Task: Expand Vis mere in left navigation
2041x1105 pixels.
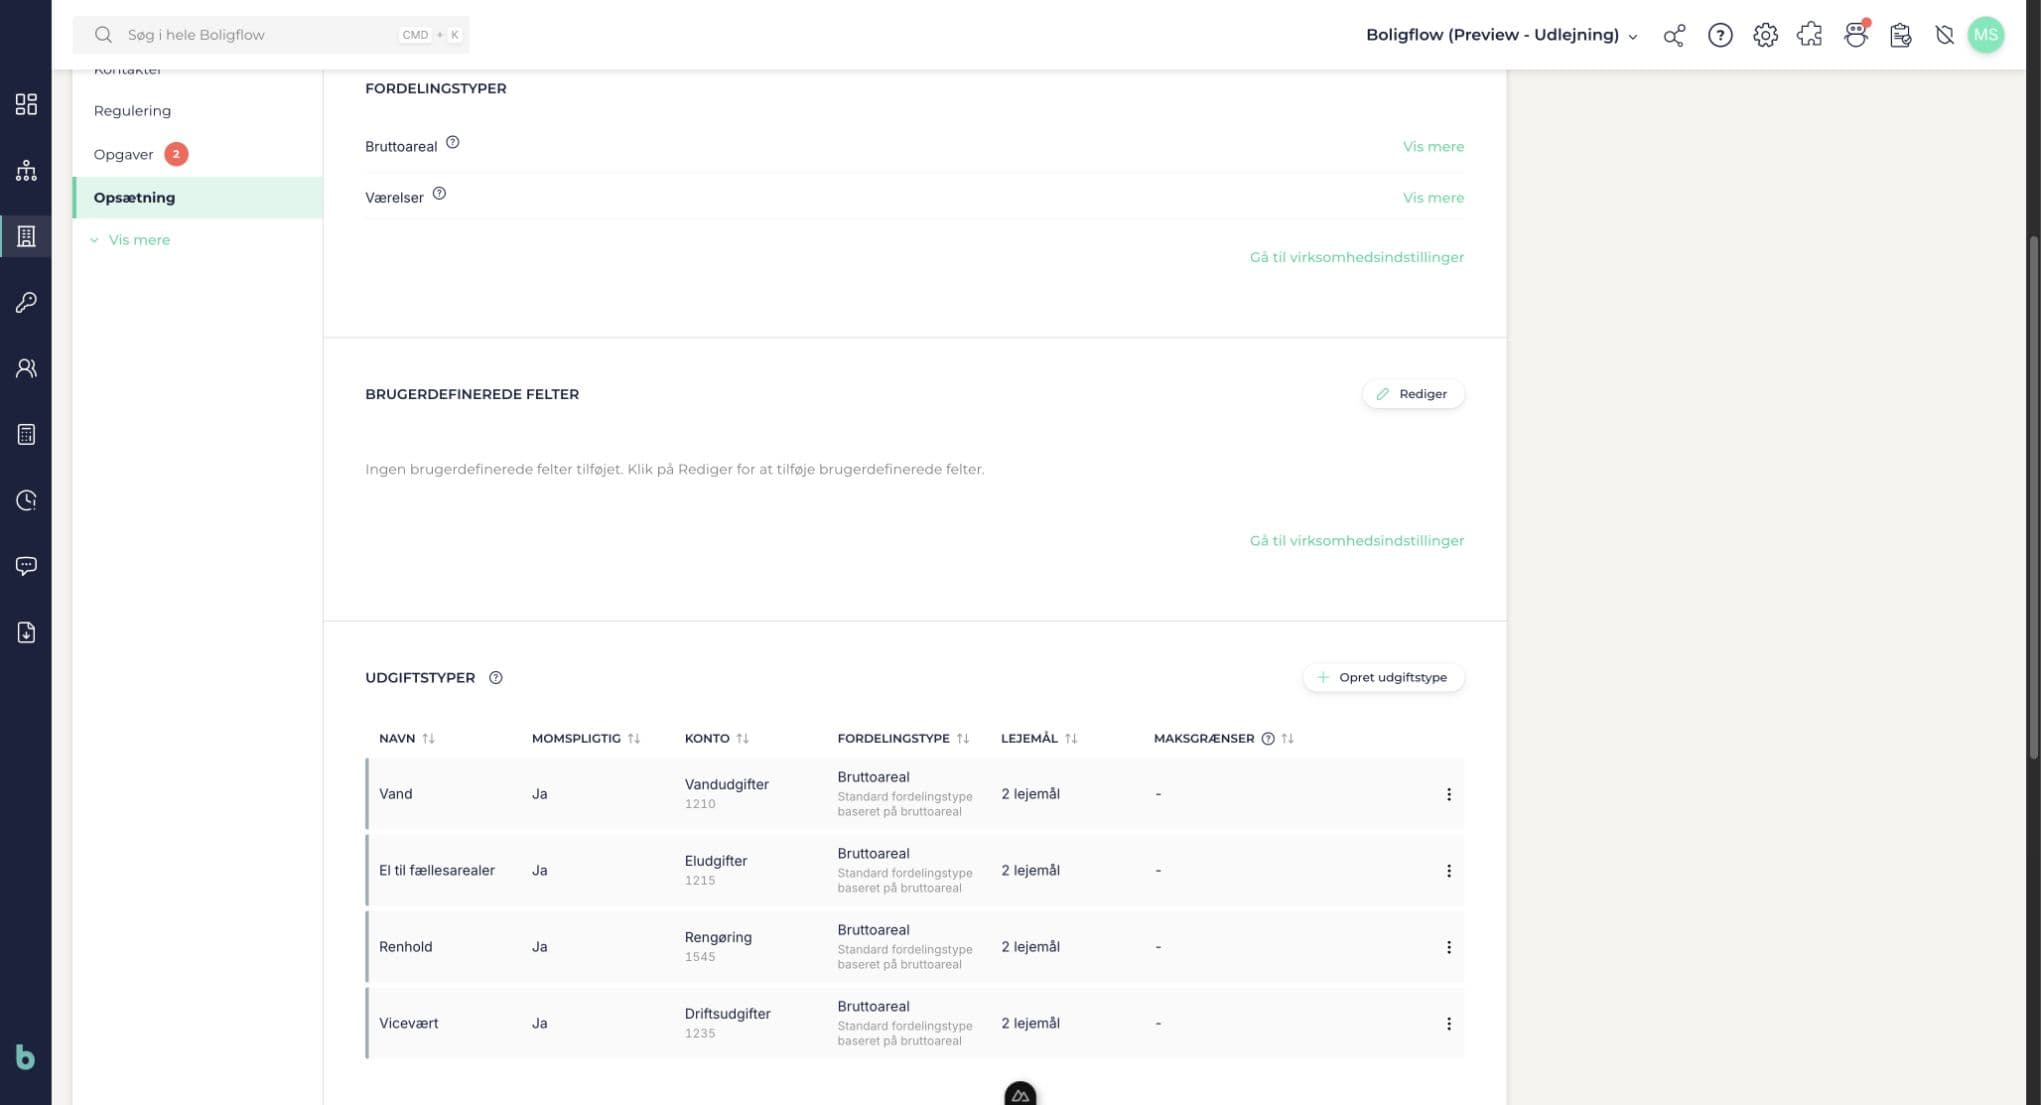Action: [x=130, y=240]
